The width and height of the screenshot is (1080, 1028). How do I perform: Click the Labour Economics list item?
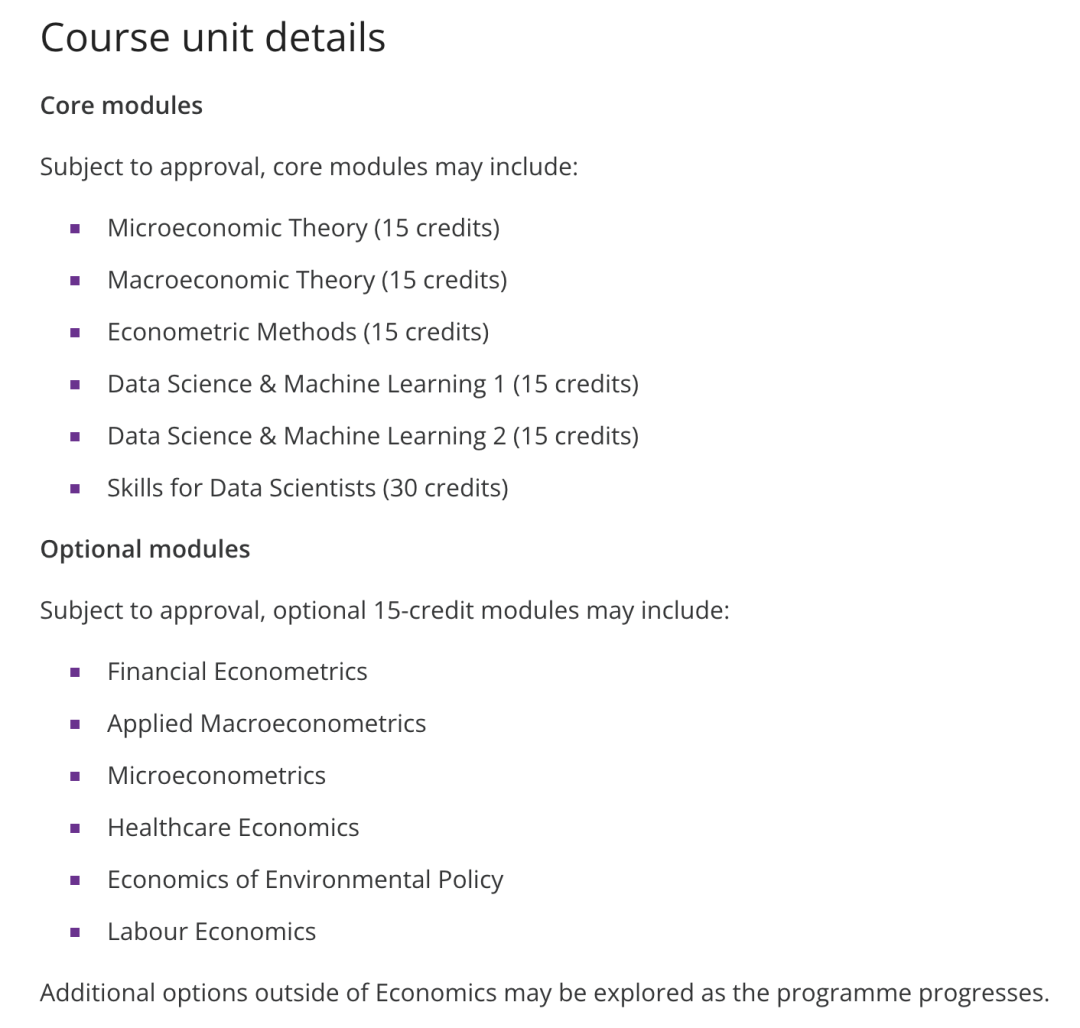[211, 932]
